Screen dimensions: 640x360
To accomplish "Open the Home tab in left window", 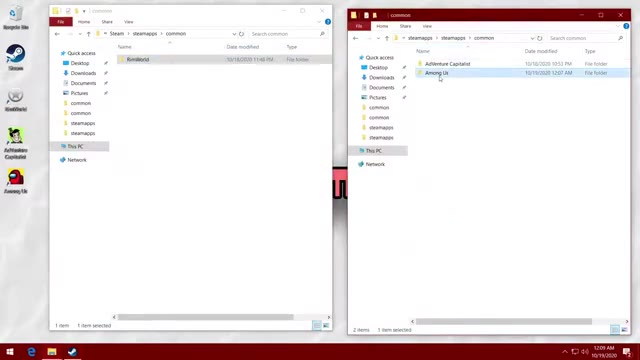I will pyautogui.click(x=84, y=22).
